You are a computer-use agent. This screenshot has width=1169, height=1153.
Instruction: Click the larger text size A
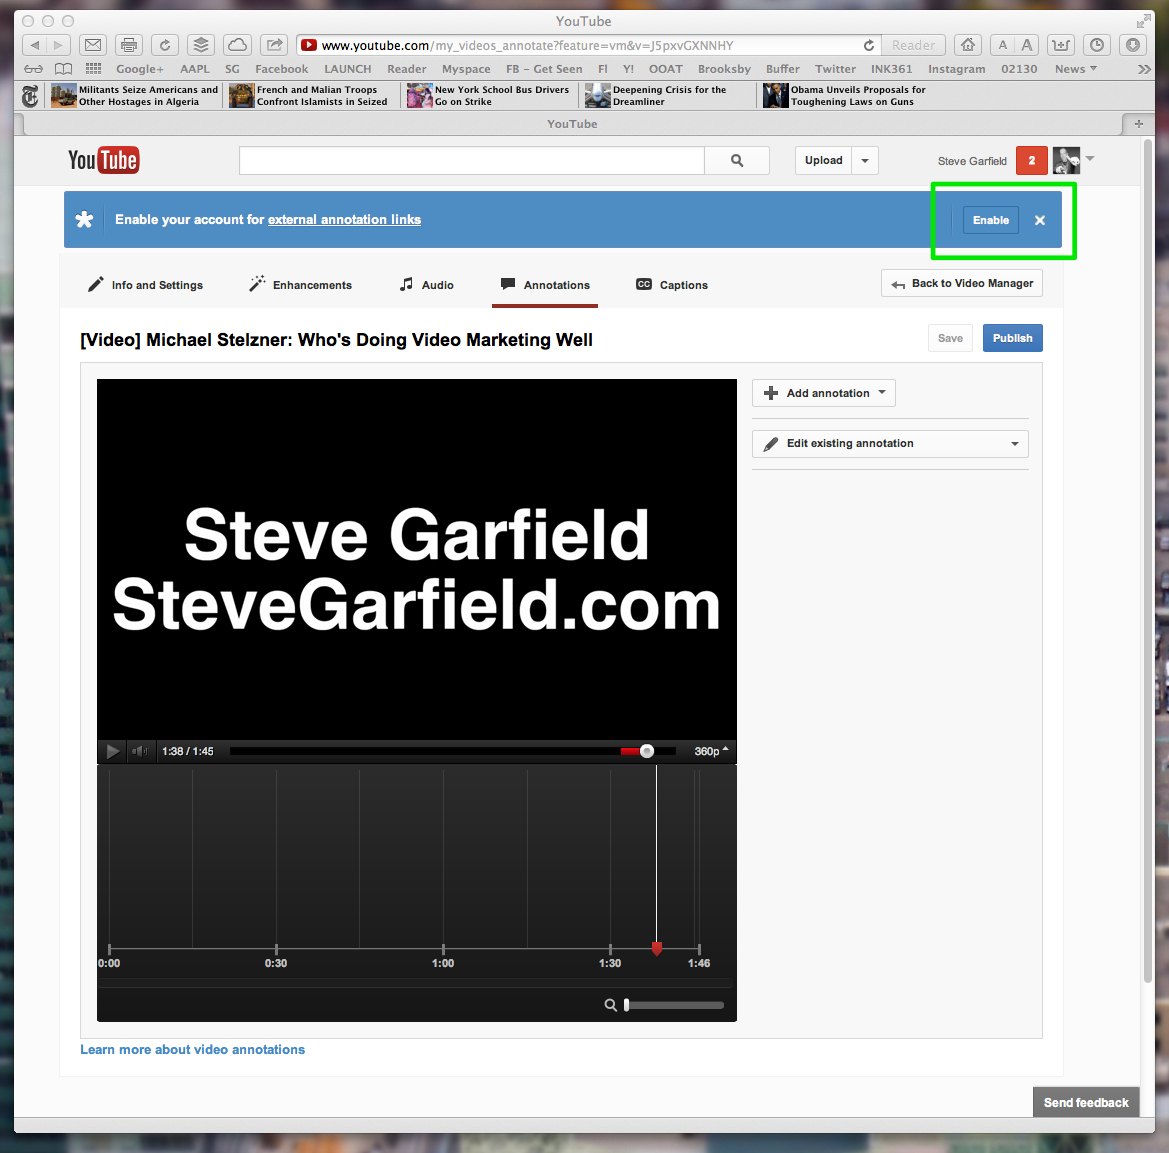(1027, 45)
